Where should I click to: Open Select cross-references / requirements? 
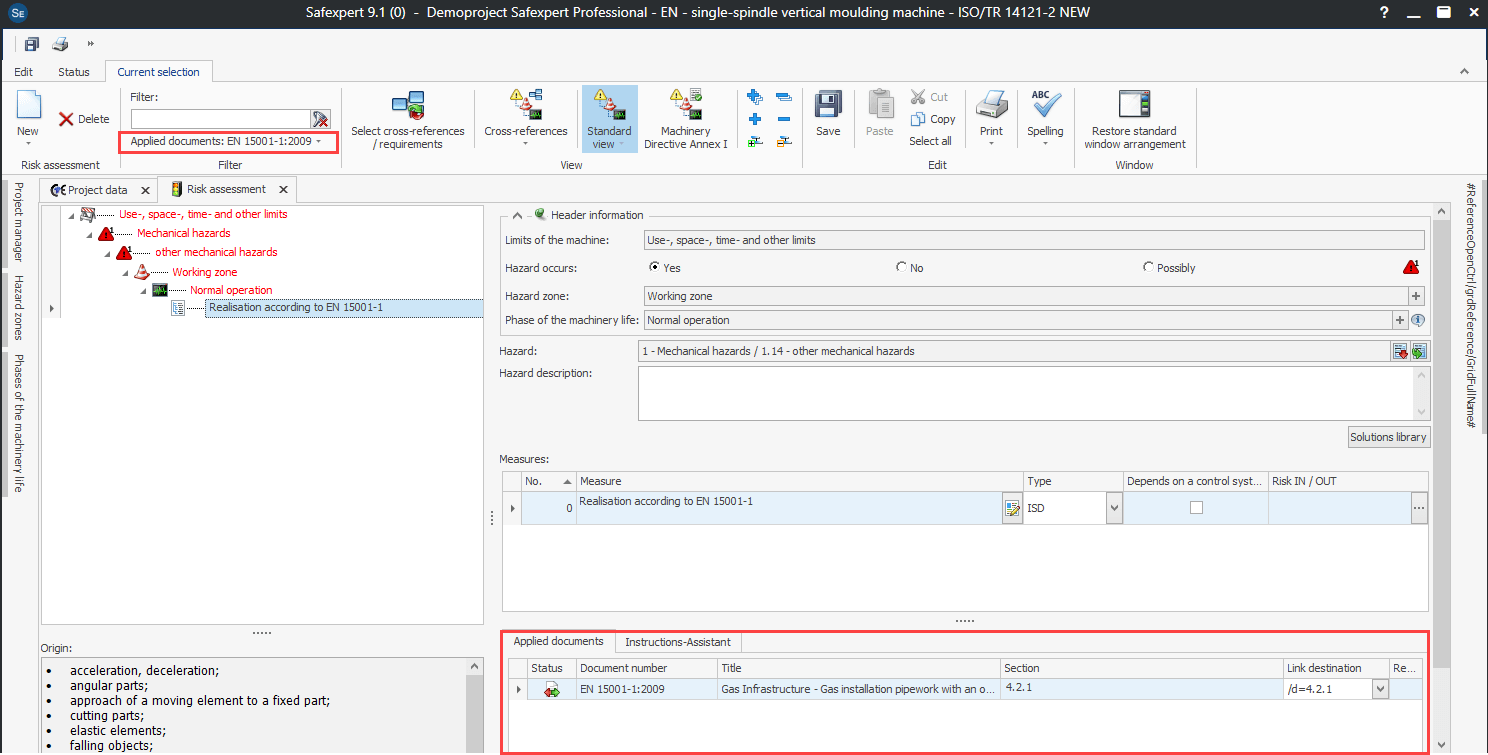tap(408, 106)
